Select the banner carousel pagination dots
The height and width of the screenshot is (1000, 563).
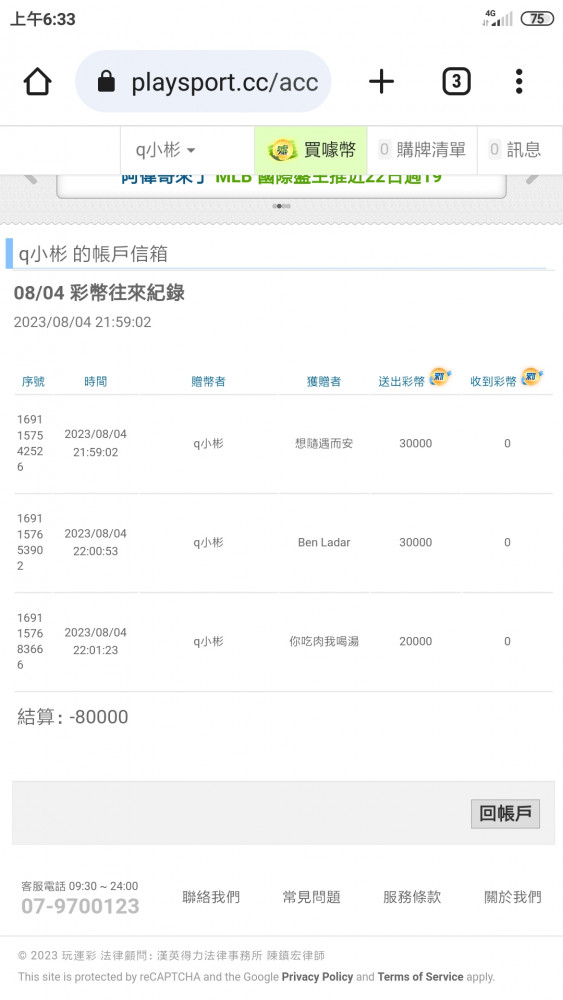[x=281, y=206]
